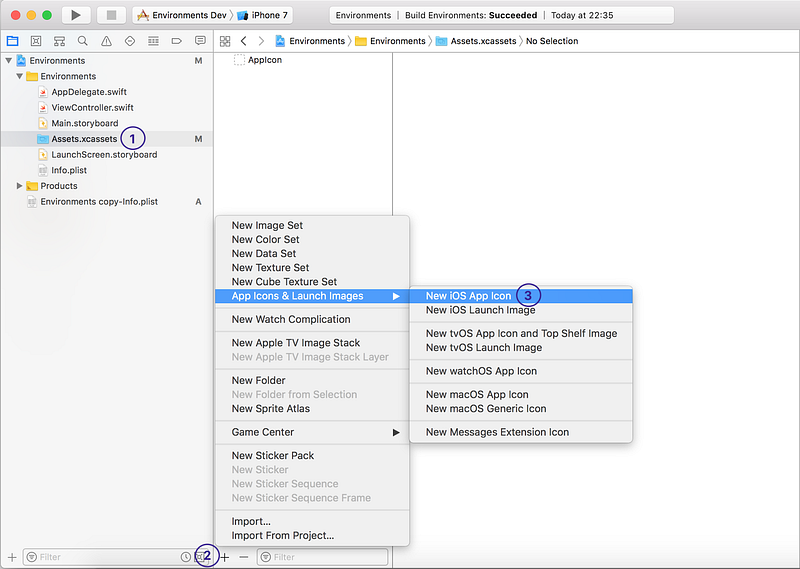Go back in editor history

(244, 41)
